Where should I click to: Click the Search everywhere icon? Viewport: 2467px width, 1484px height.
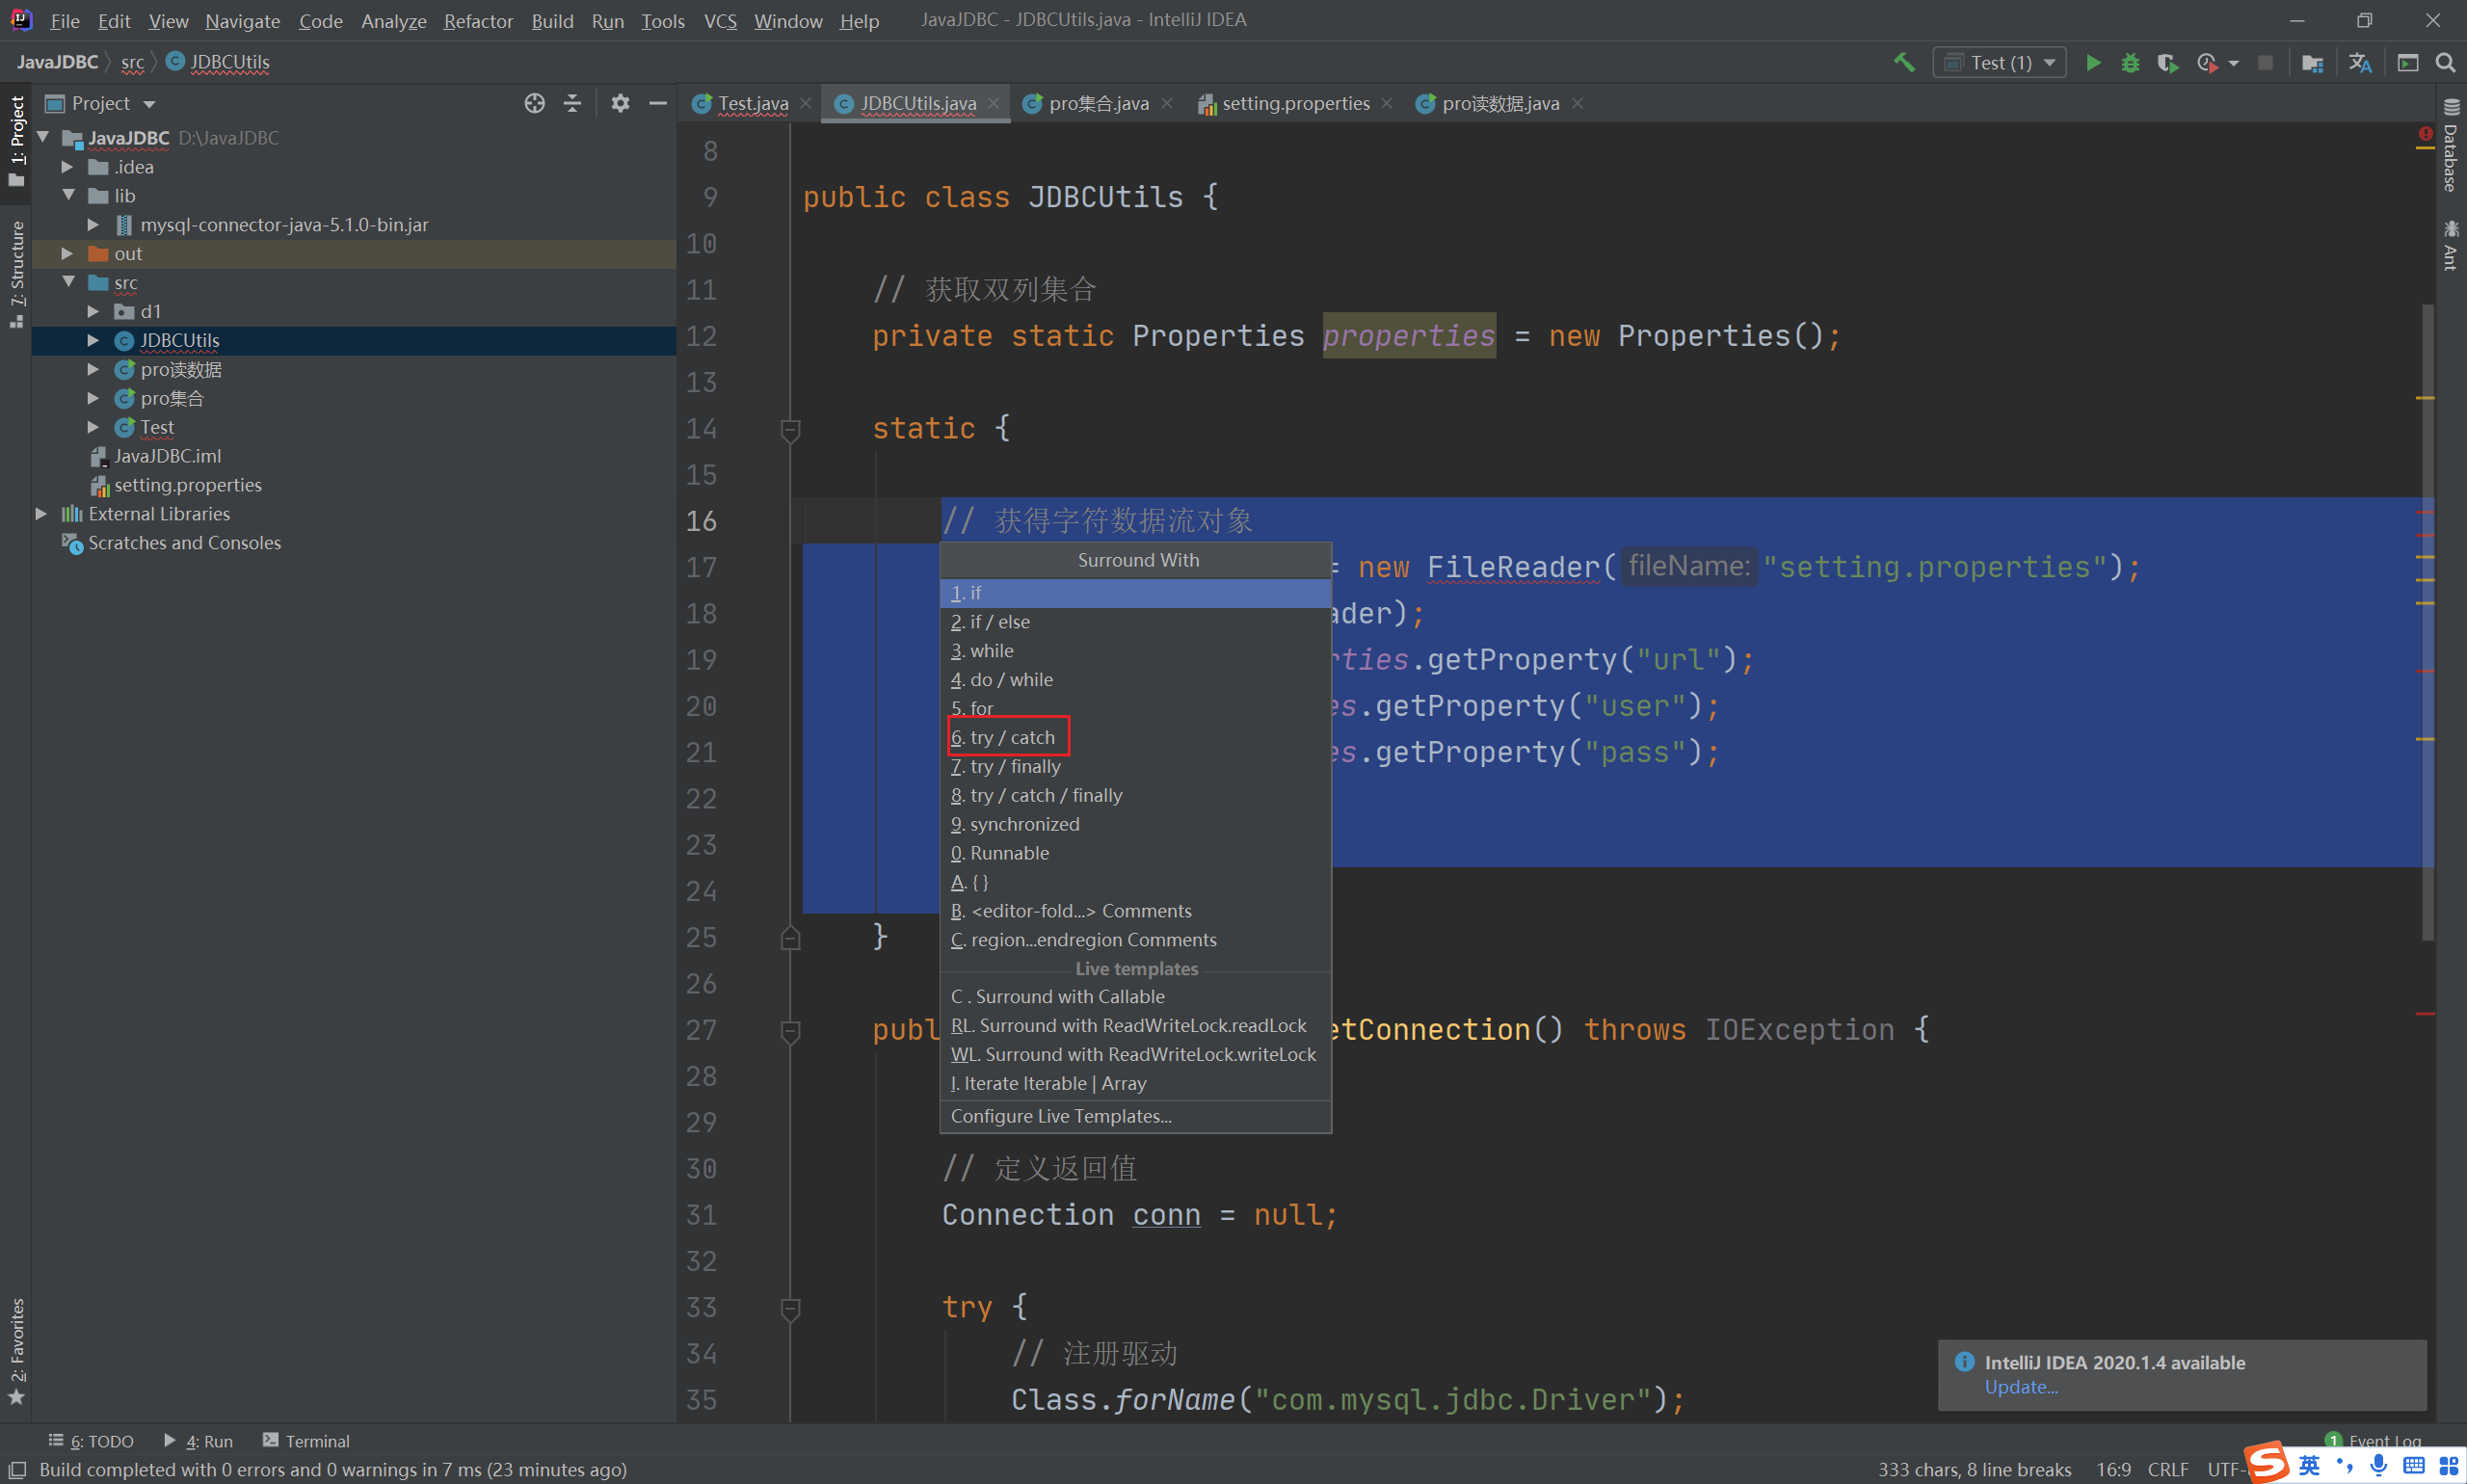pyautogui.click(x=2450, y=62)
